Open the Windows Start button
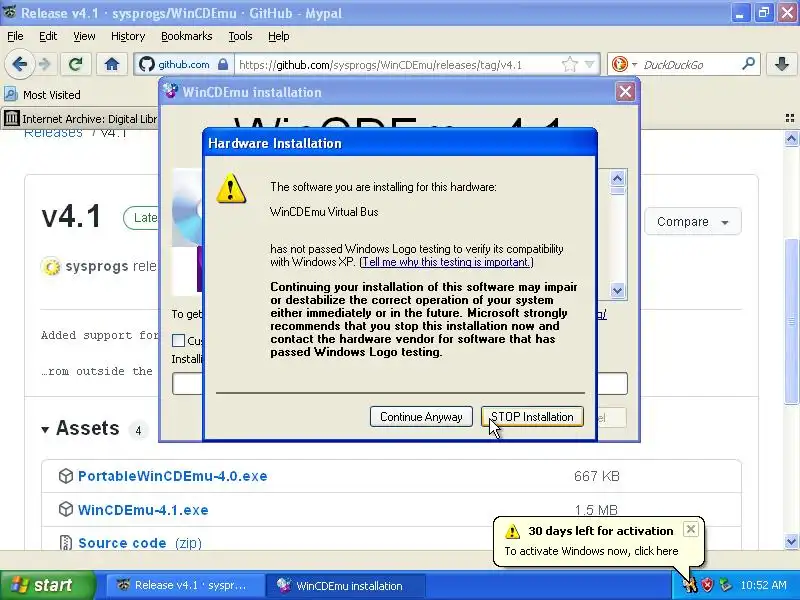This screenshot has height=600, width=800. tap(48, 585)
